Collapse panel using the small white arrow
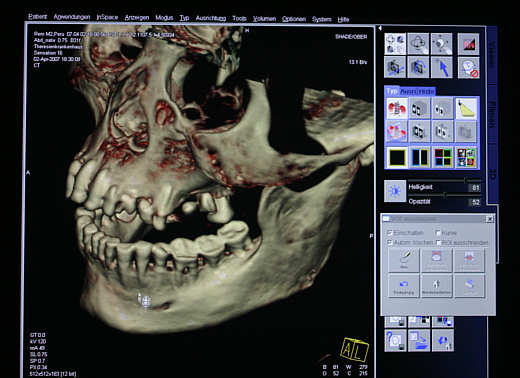520x378 pixels. 380,28
